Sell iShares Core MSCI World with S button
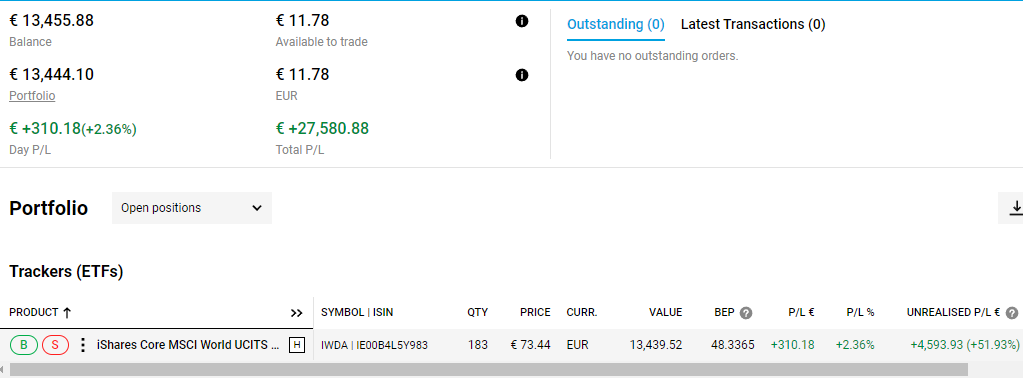 click(x=55, y=345)
